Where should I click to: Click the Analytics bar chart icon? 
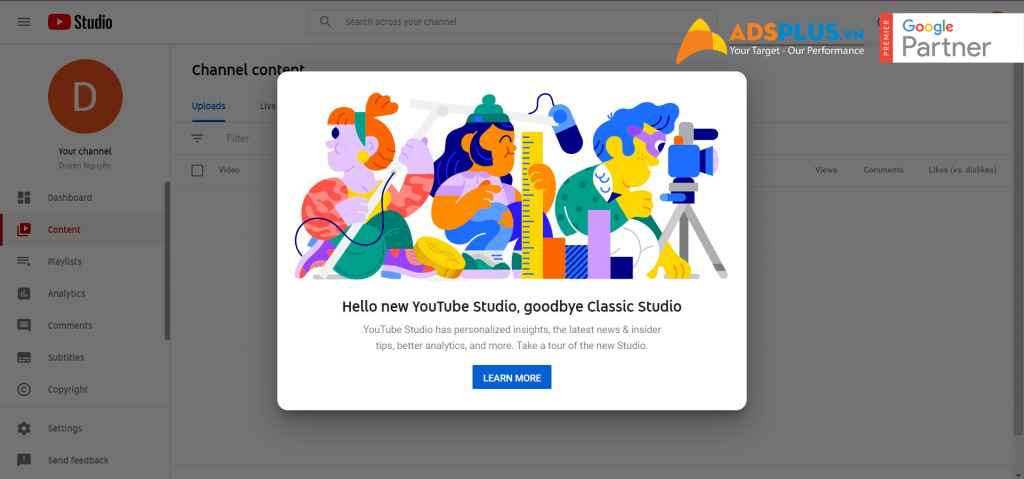pos(24,293)
